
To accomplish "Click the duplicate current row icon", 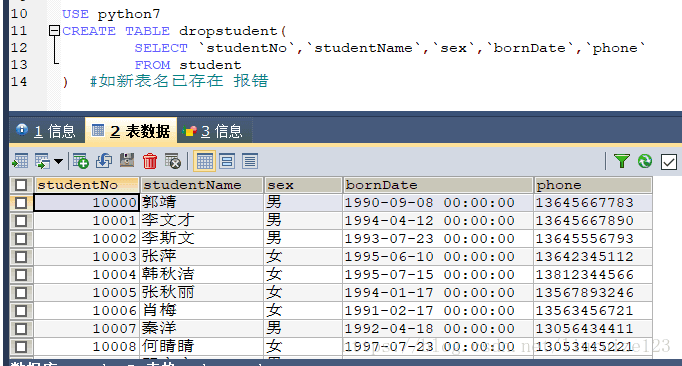I will point(104,161).
